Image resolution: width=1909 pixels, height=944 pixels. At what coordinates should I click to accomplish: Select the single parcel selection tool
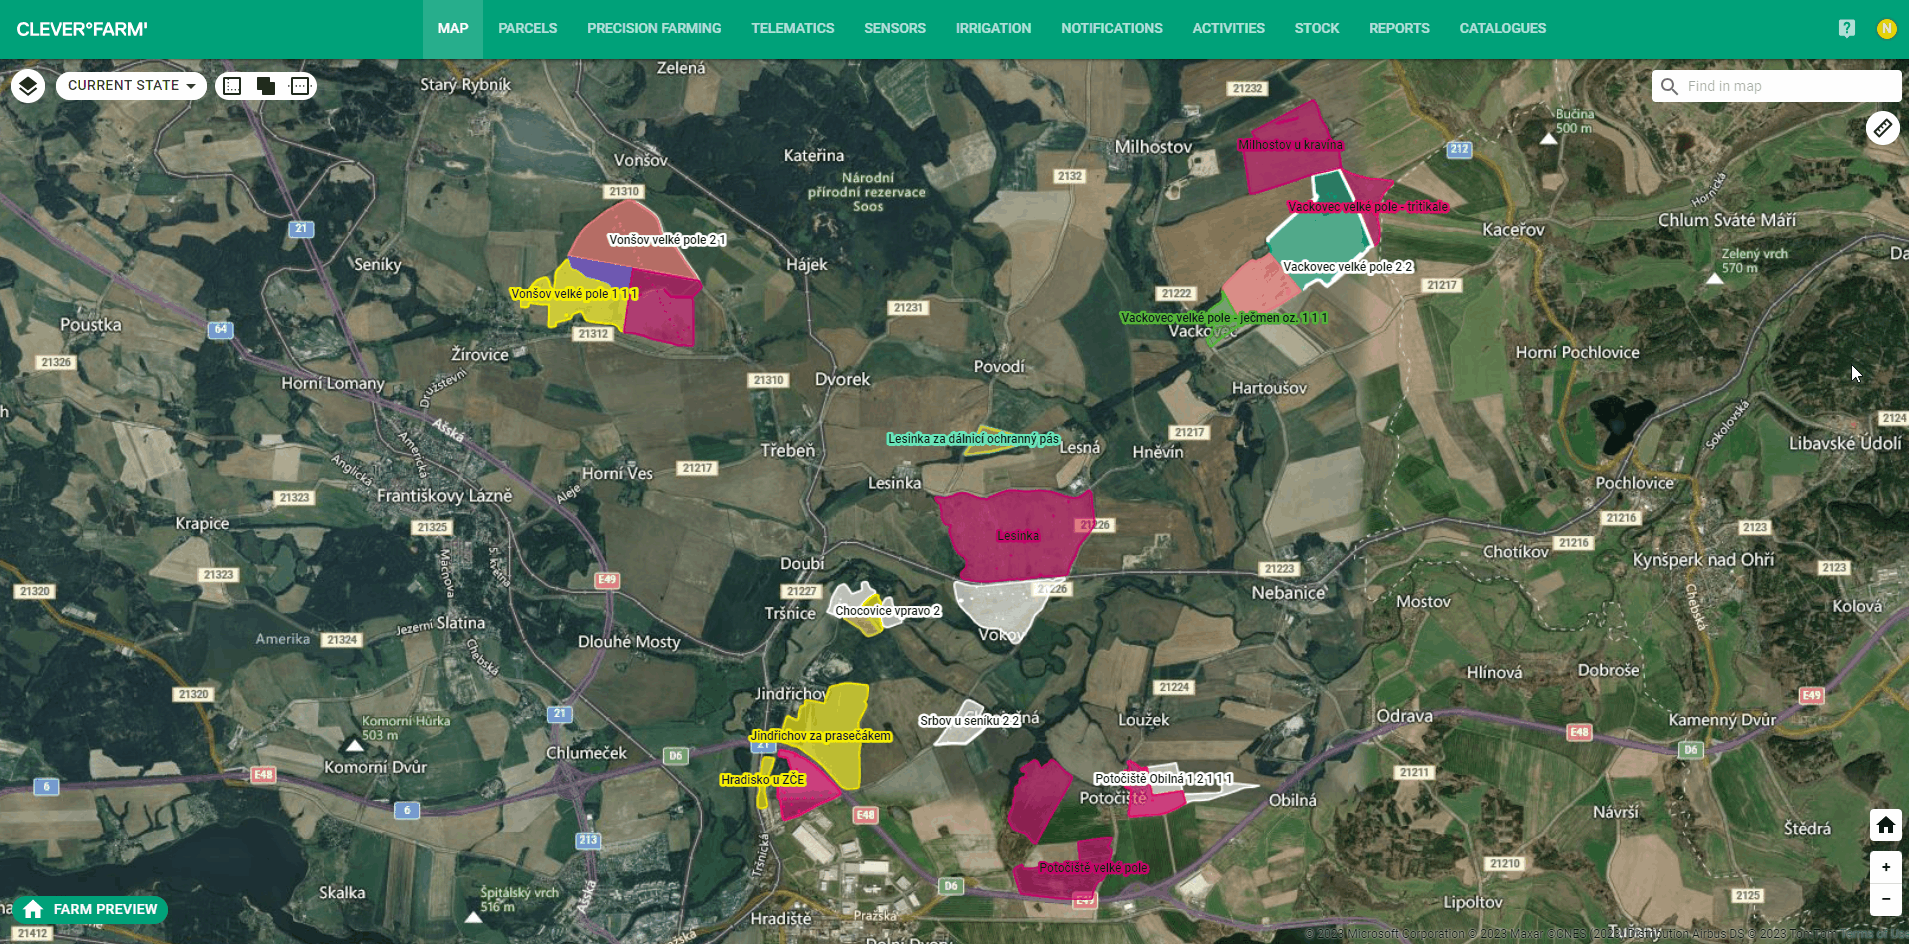tap(232, 86)
